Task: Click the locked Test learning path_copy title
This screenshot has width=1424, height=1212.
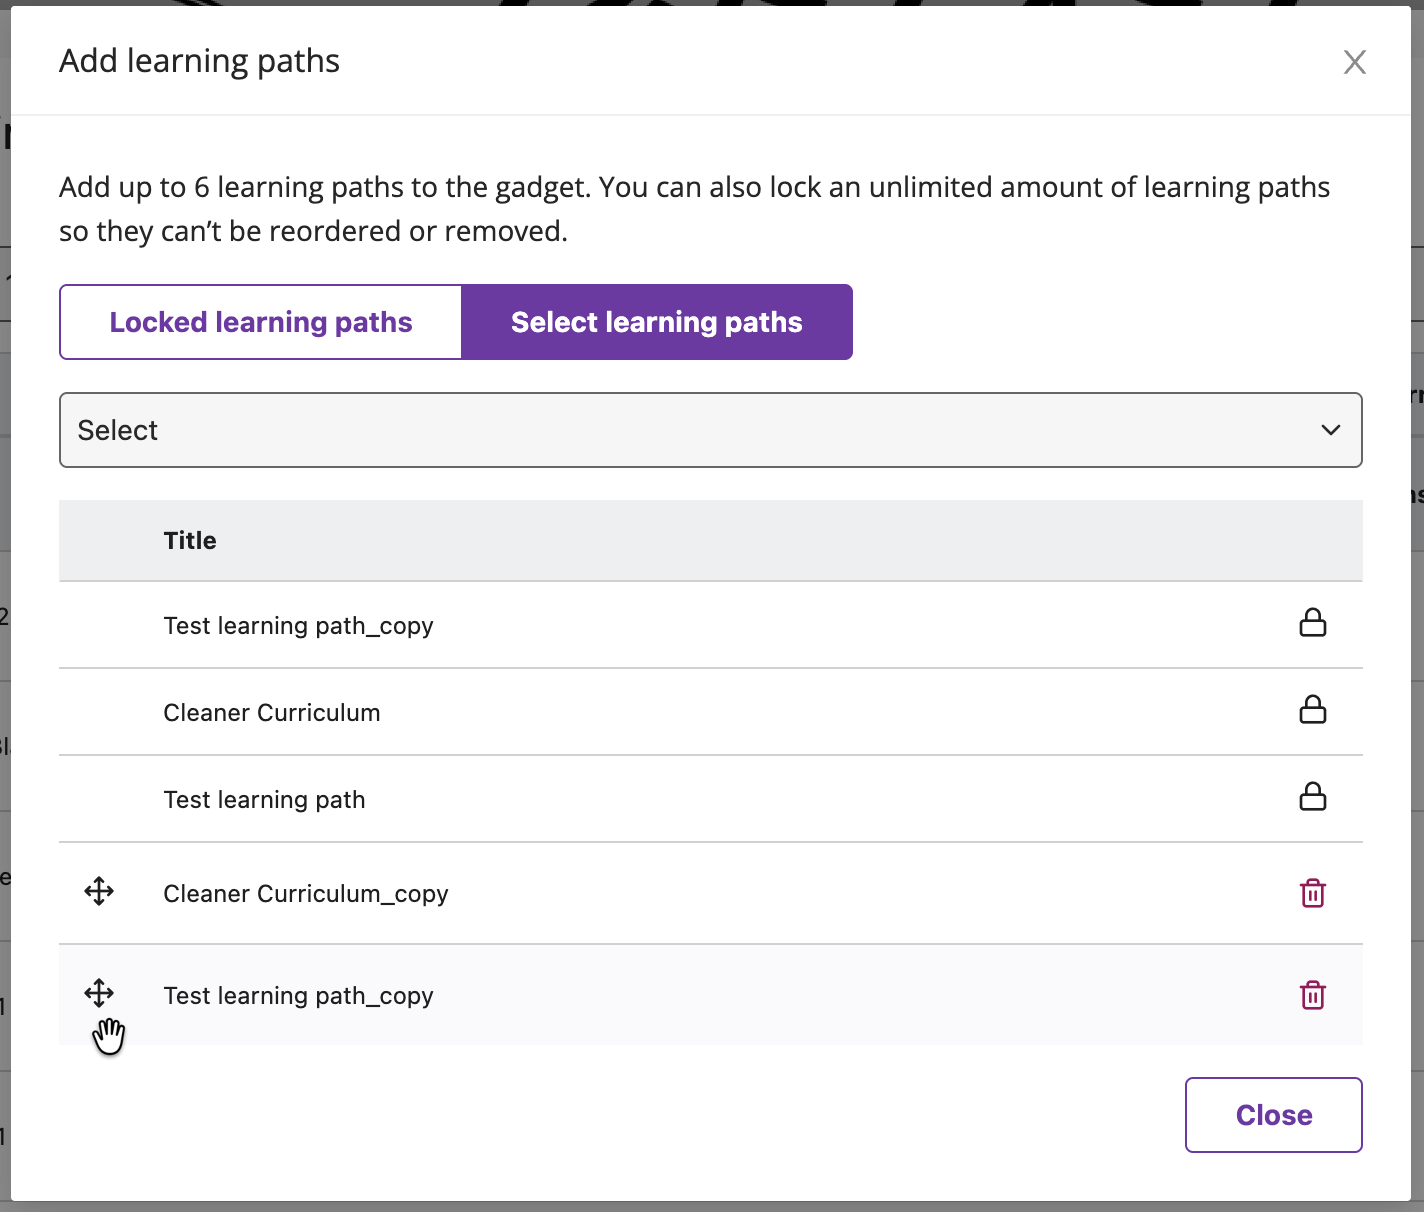Action: point(298,626)
